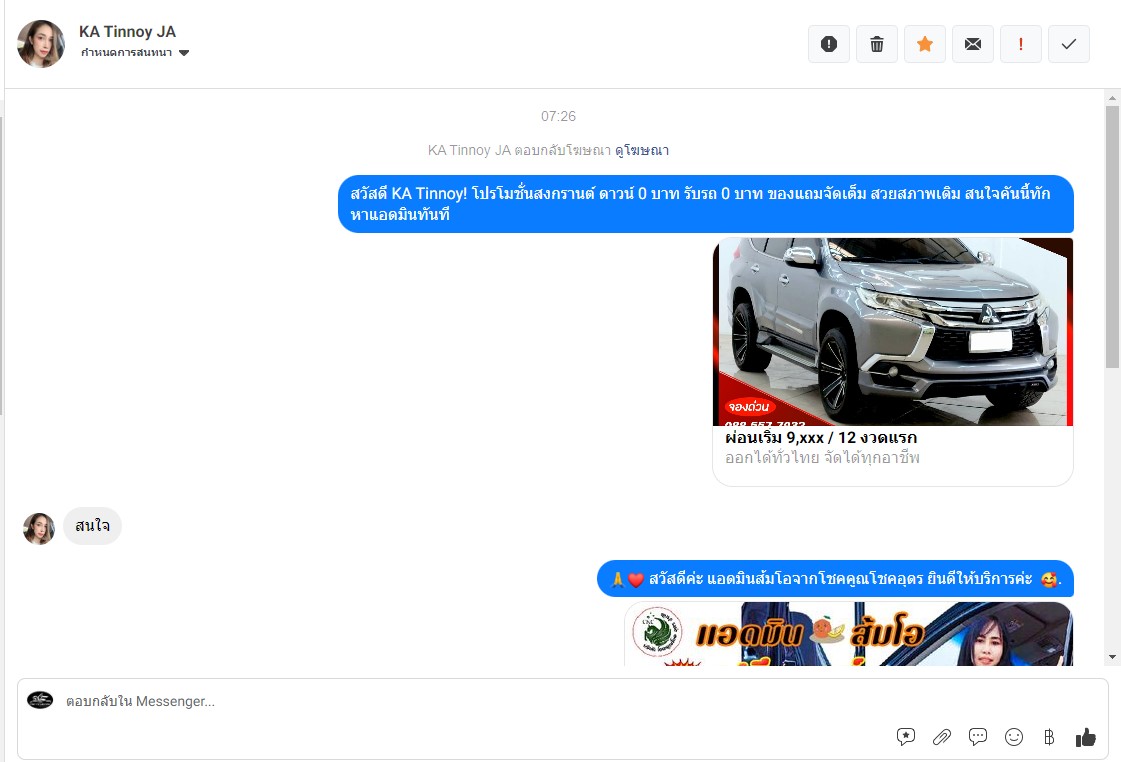Open KA Tinnoy JA profile photo in header
Image resolution: width=1121 pixels, height=762 pixels.
[41, 44]
